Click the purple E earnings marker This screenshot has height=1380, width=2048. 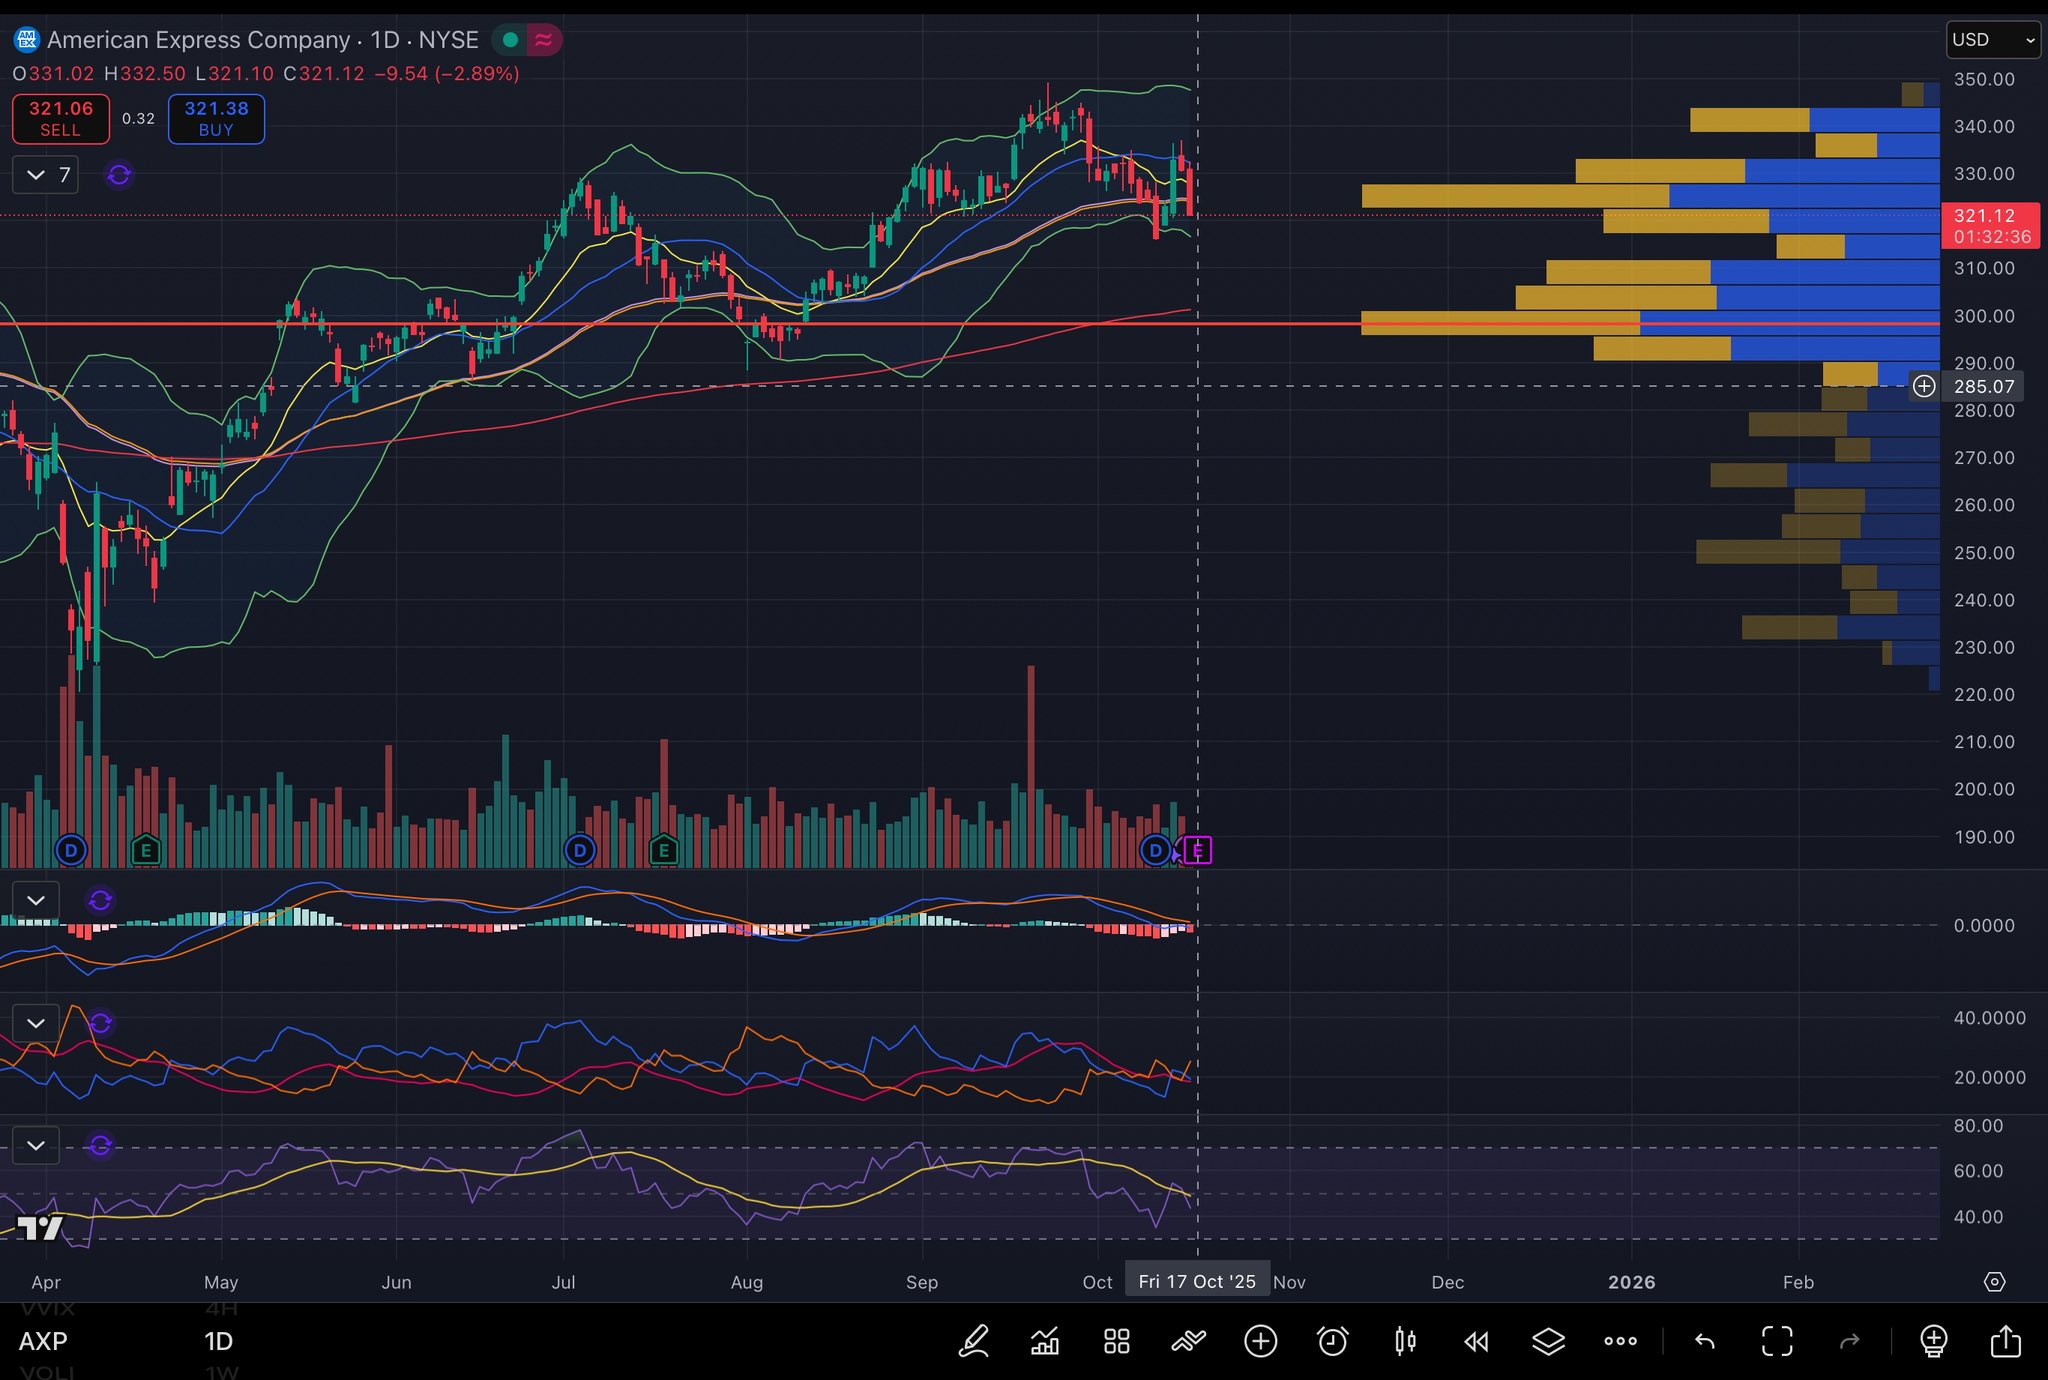click(x=1197, y=851)
